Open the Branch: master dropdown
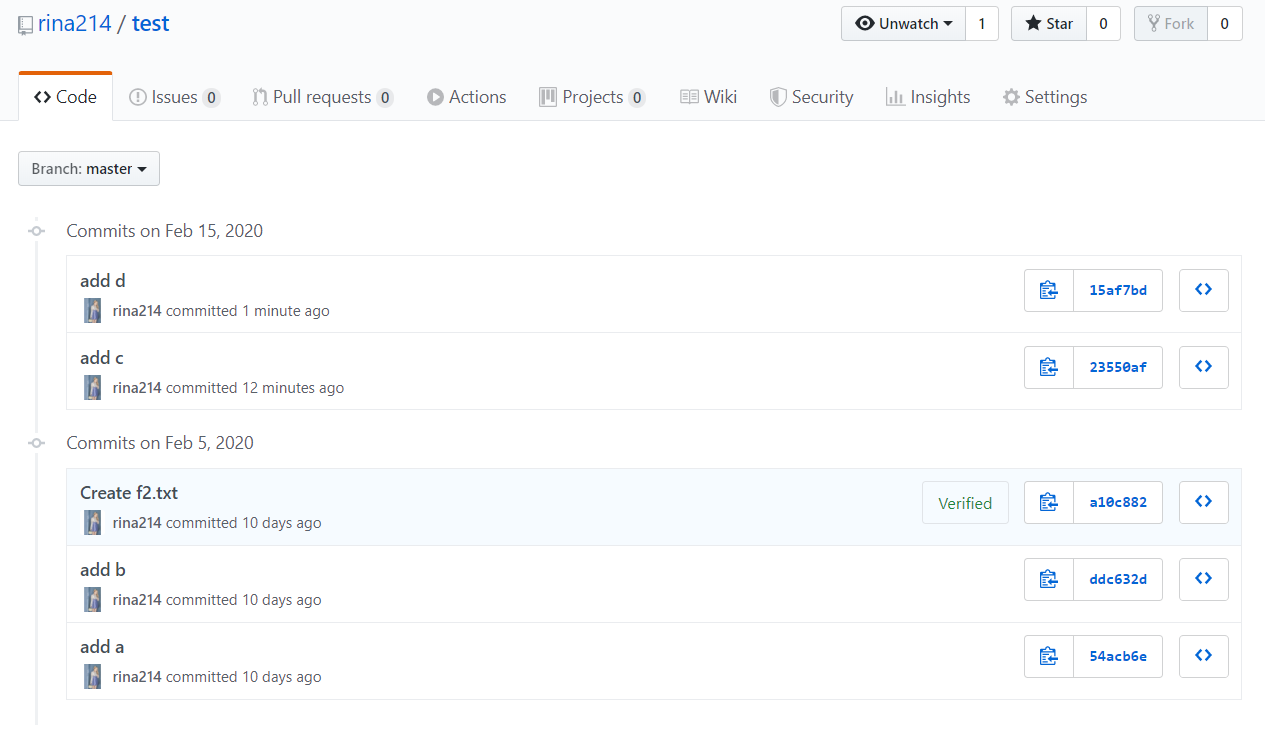The width and height of the screenshot is (1265, 732). [x=89, y=169]
